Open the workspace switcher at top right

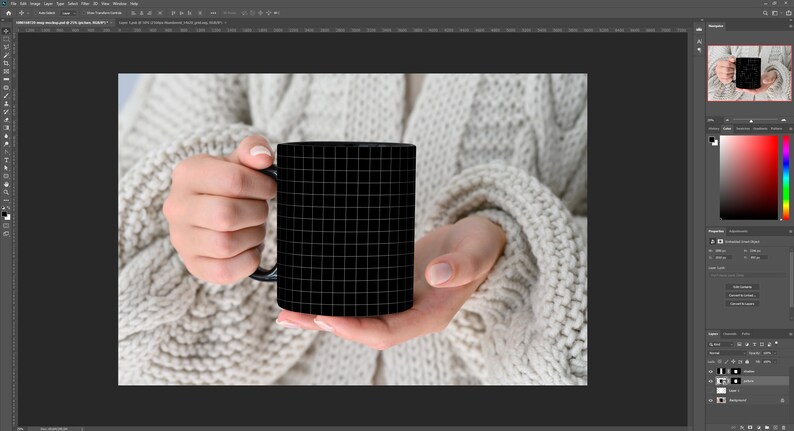[x=776, y=13]
